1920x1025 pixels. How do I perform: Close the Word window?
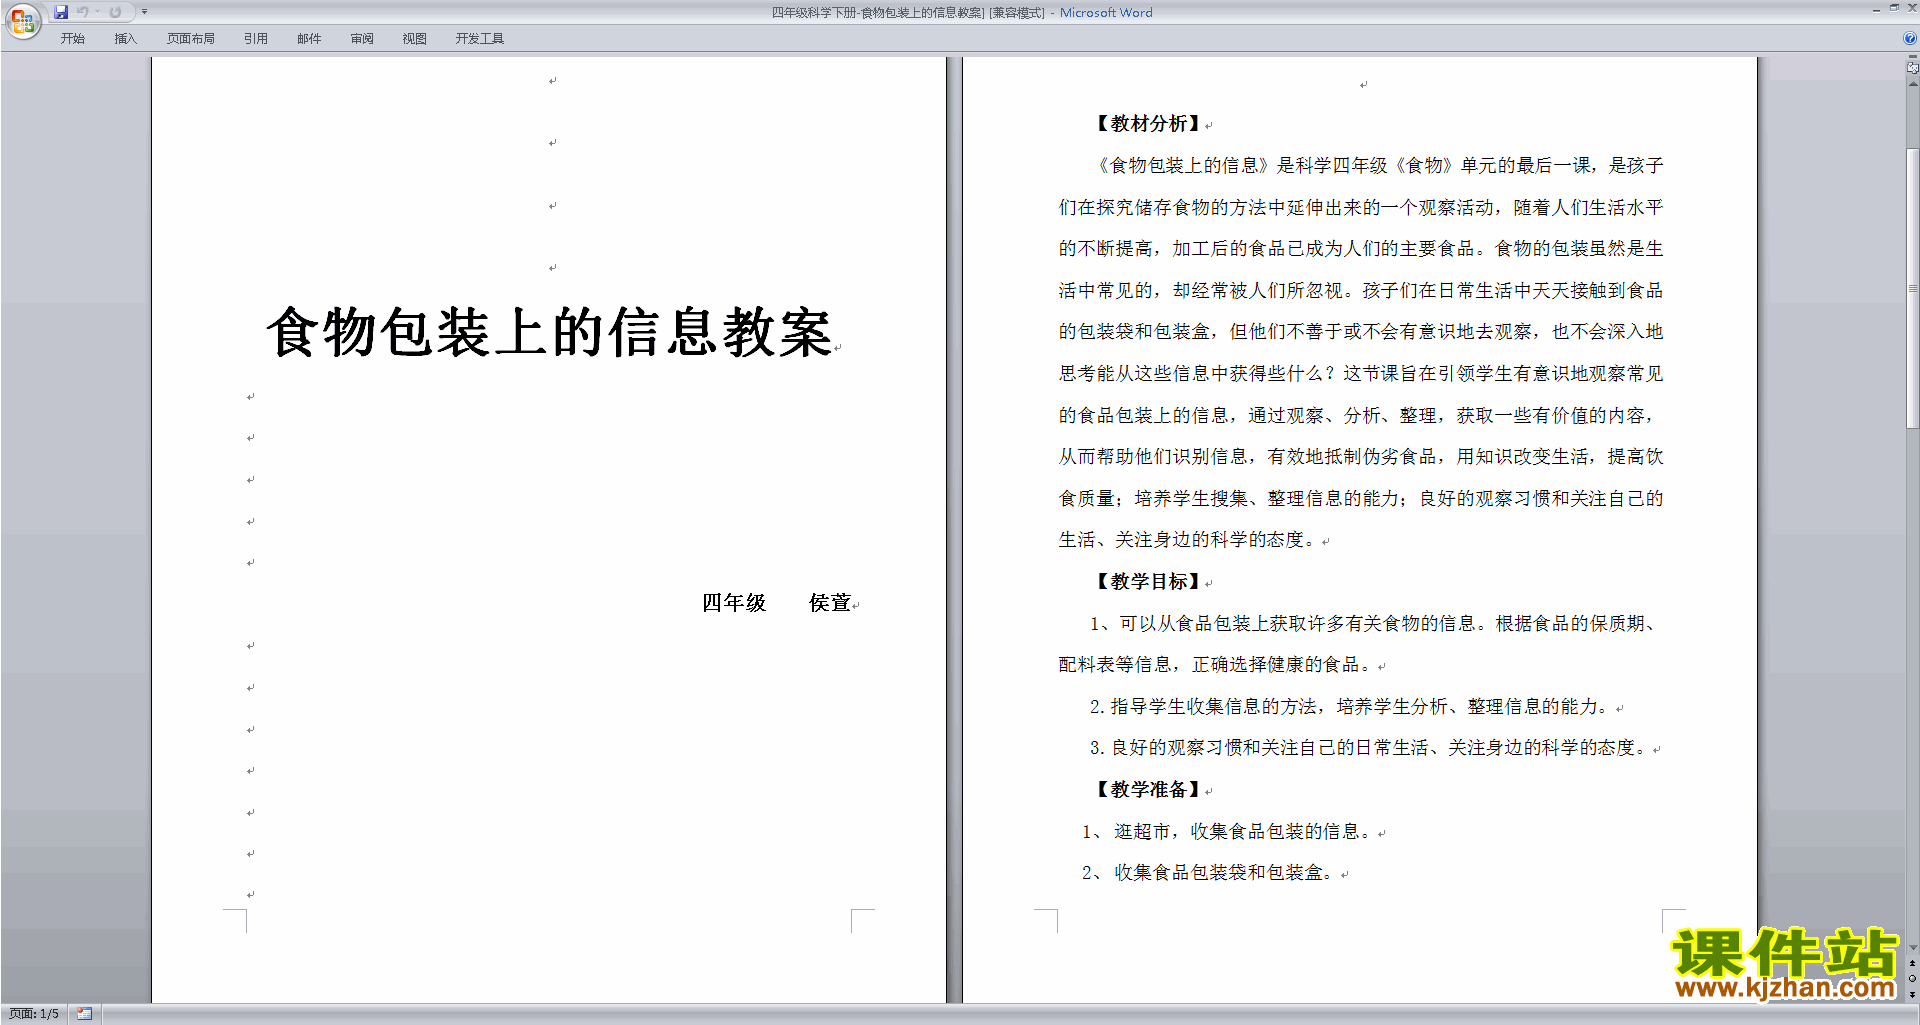(x=1912, y=8)
